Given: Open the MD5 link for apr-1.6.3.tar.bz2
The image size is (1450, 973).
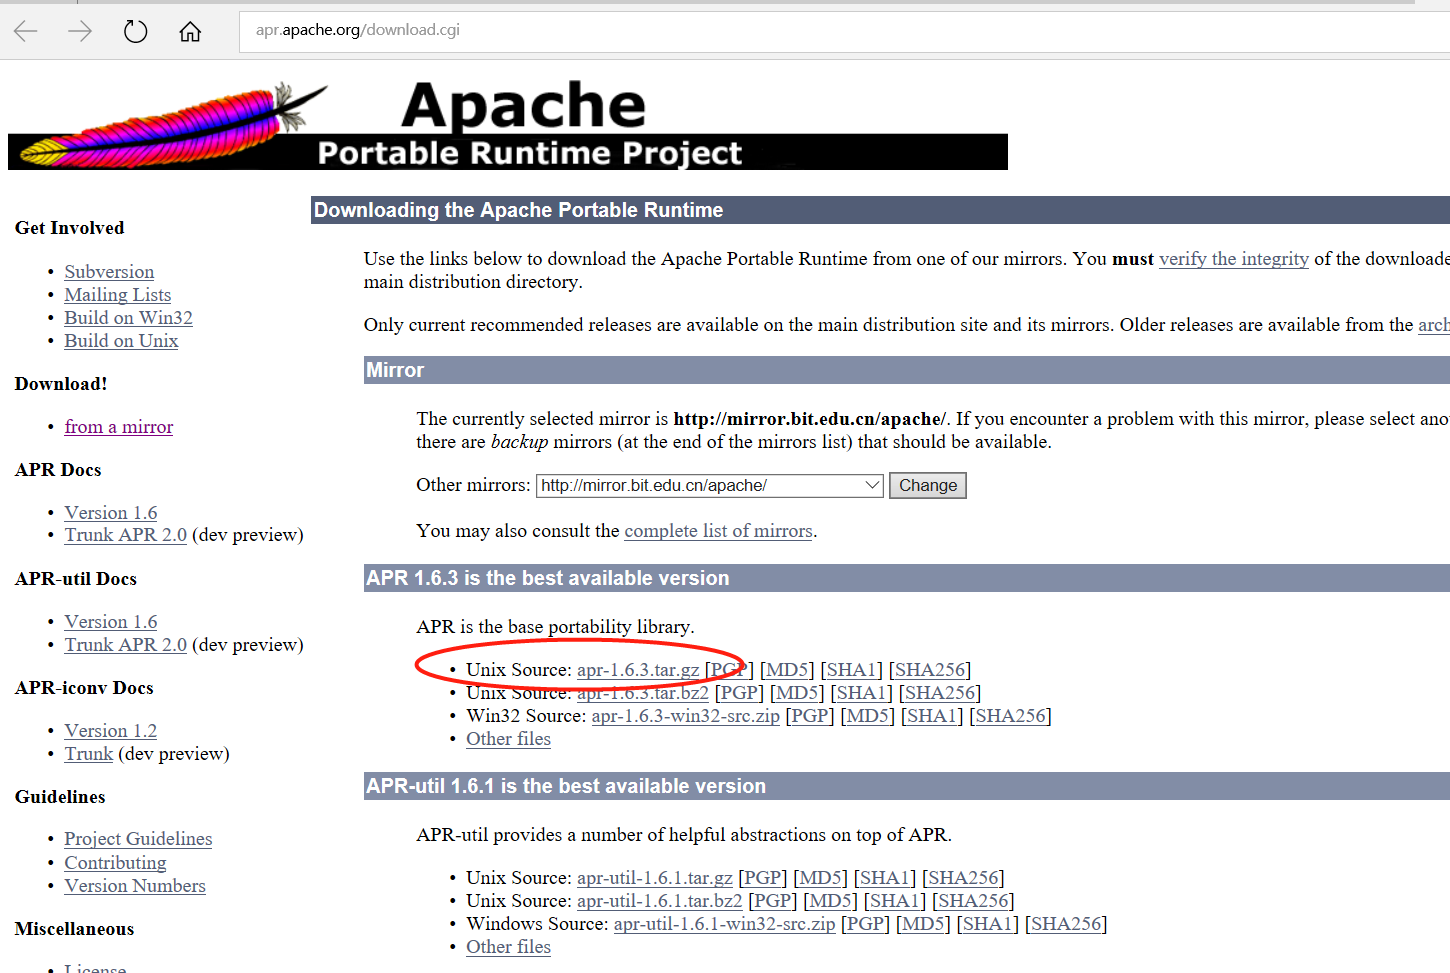Looking at the screenshot, I should [x=797, y=693].
